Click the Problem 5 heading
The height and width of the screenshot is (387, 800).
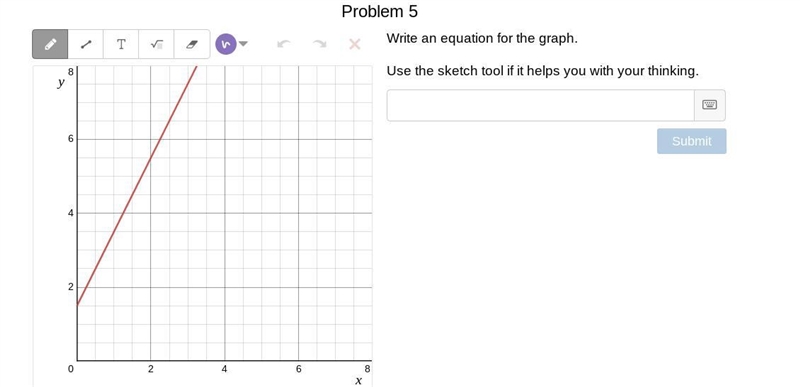[380, 11]
